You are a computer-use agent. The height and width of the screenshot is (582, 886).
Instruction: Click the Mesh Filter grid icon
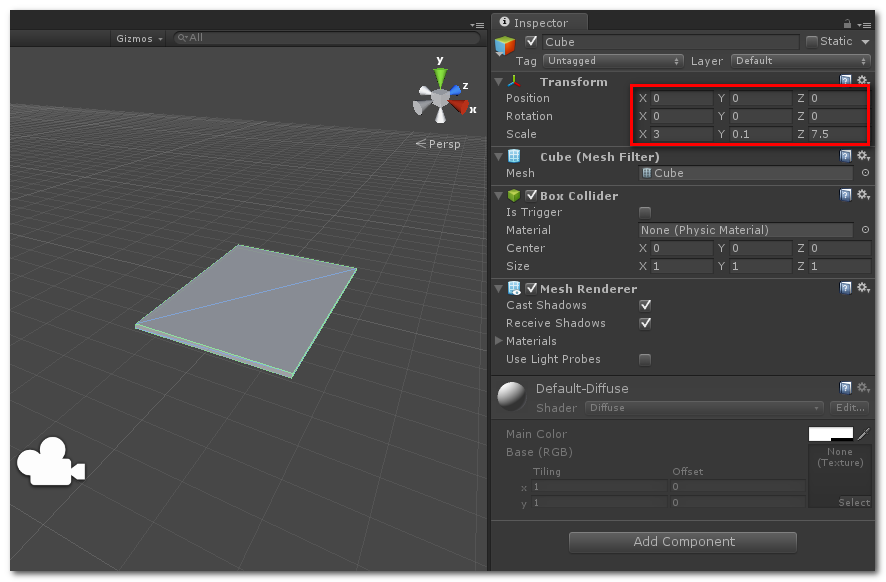514,156
